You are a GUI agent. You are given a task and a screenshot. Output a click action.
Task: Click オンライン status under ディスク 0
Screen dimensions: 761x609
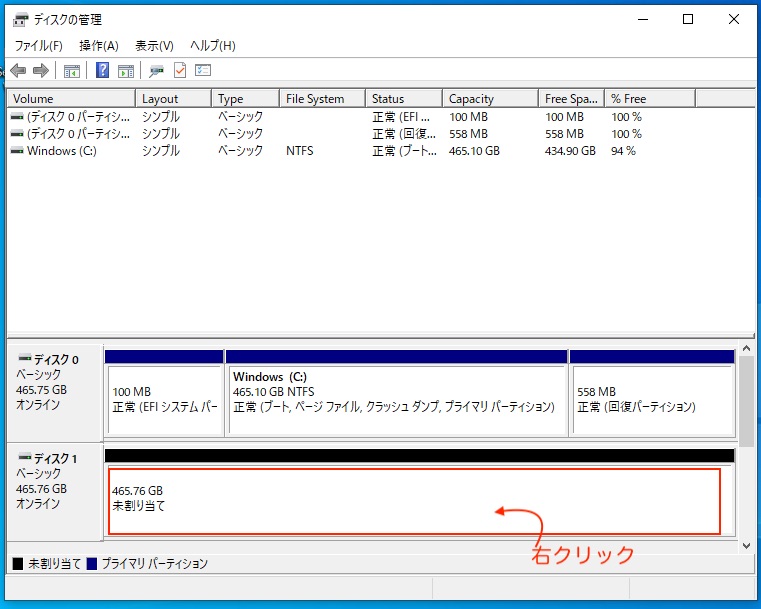point(38,405)
